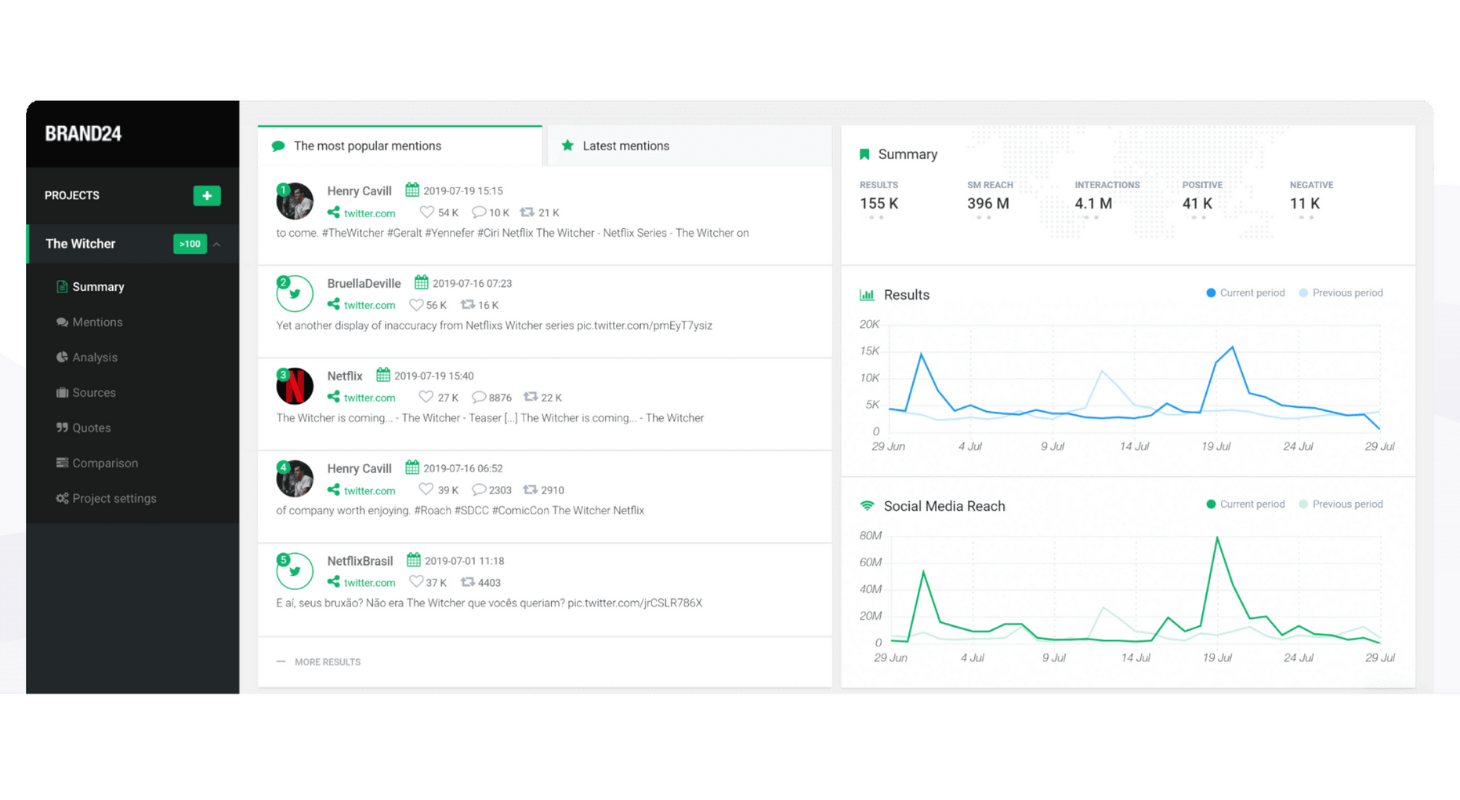This screenshot has height=800, width=1460.
Task: Click the star icon on Latest mentions tab
Action: tap(568, 146)
